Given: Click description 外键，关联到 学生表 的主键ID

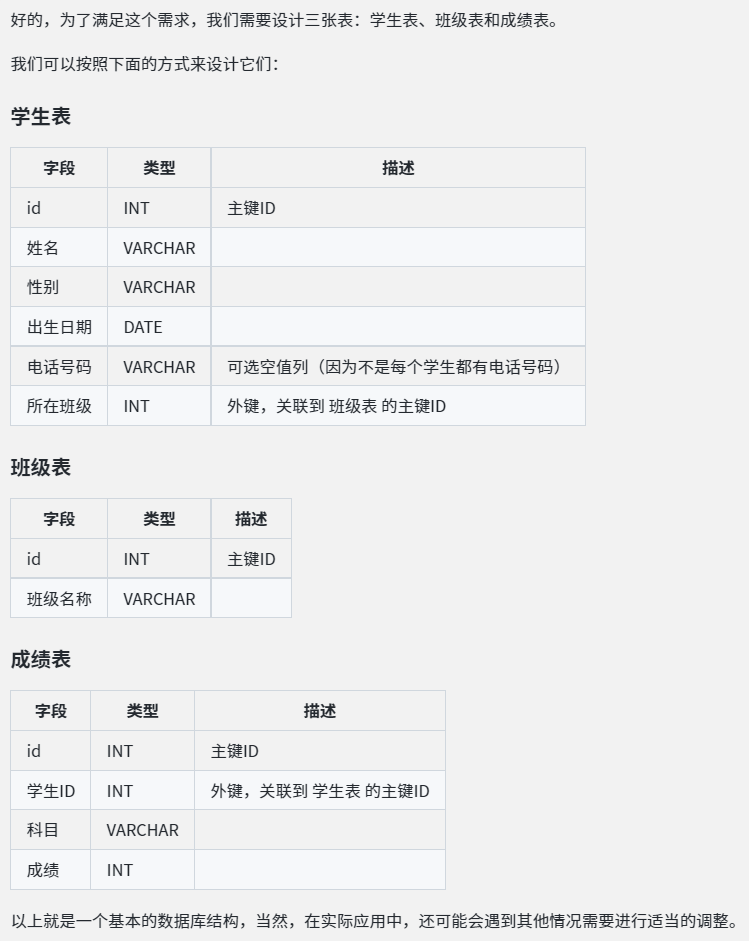Looking at the screenshot, I should point(320,791).
